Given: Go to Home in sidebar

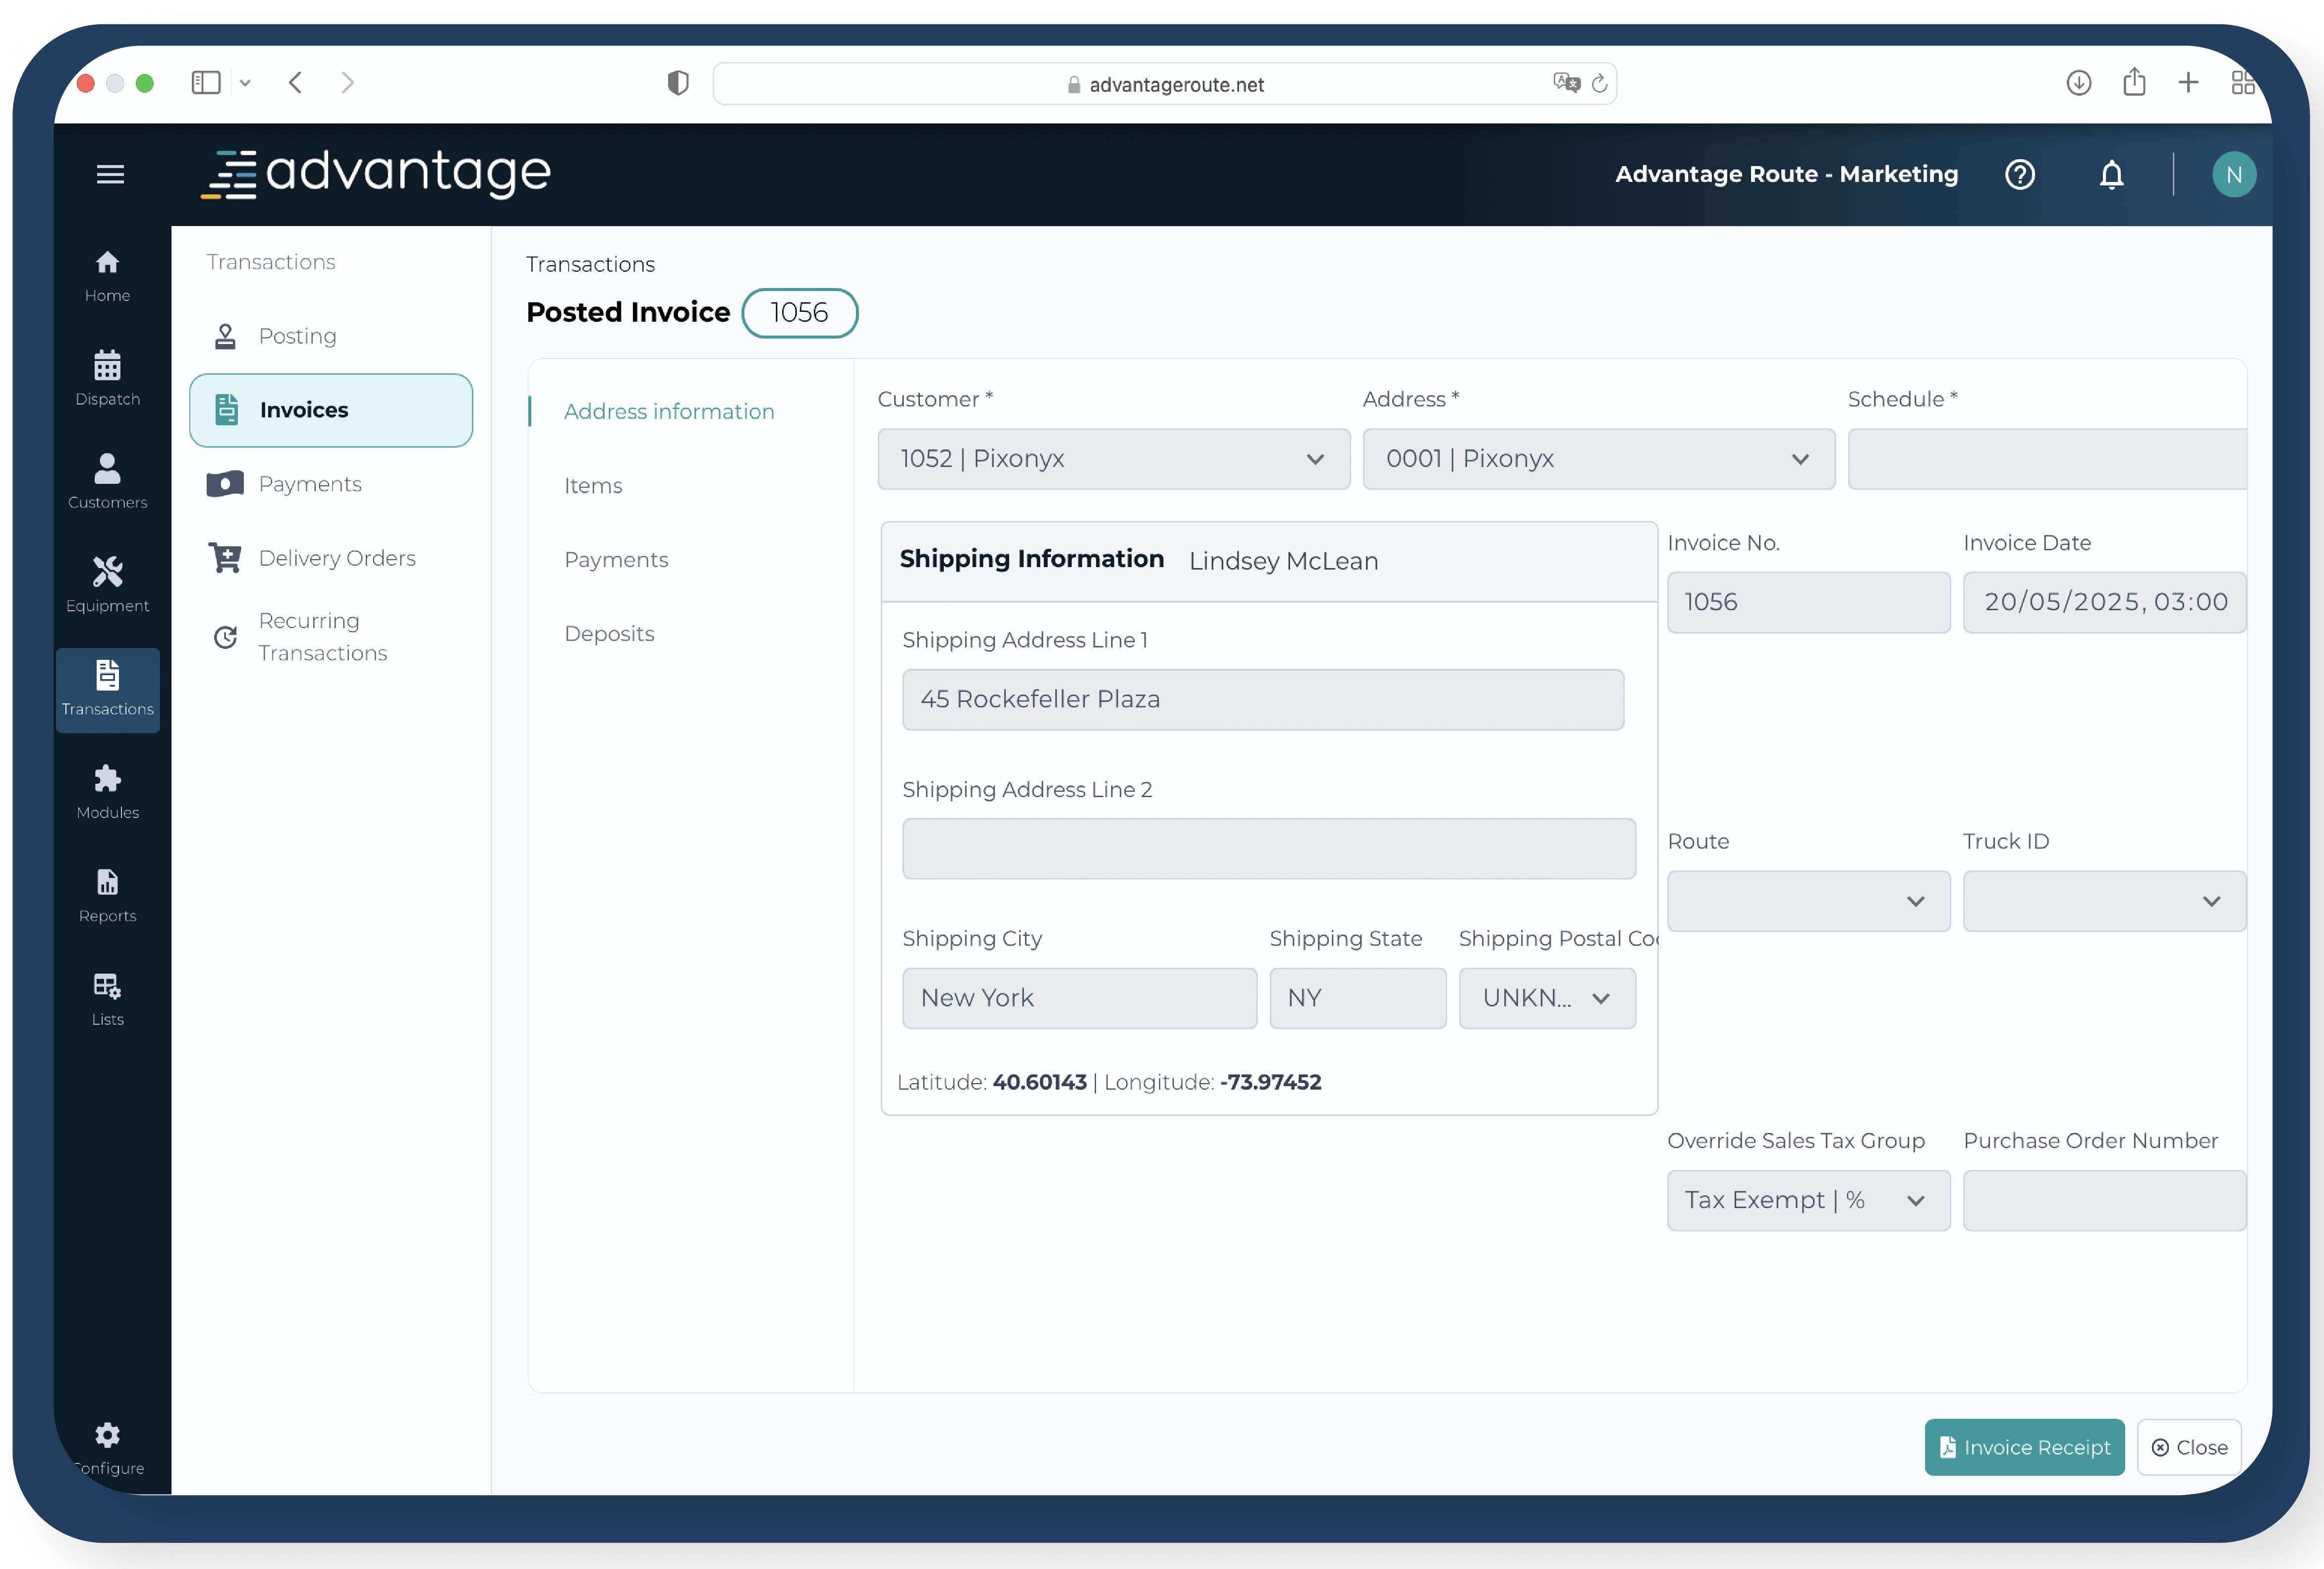Looking at the screenshot, I should [x=107, y=276].
